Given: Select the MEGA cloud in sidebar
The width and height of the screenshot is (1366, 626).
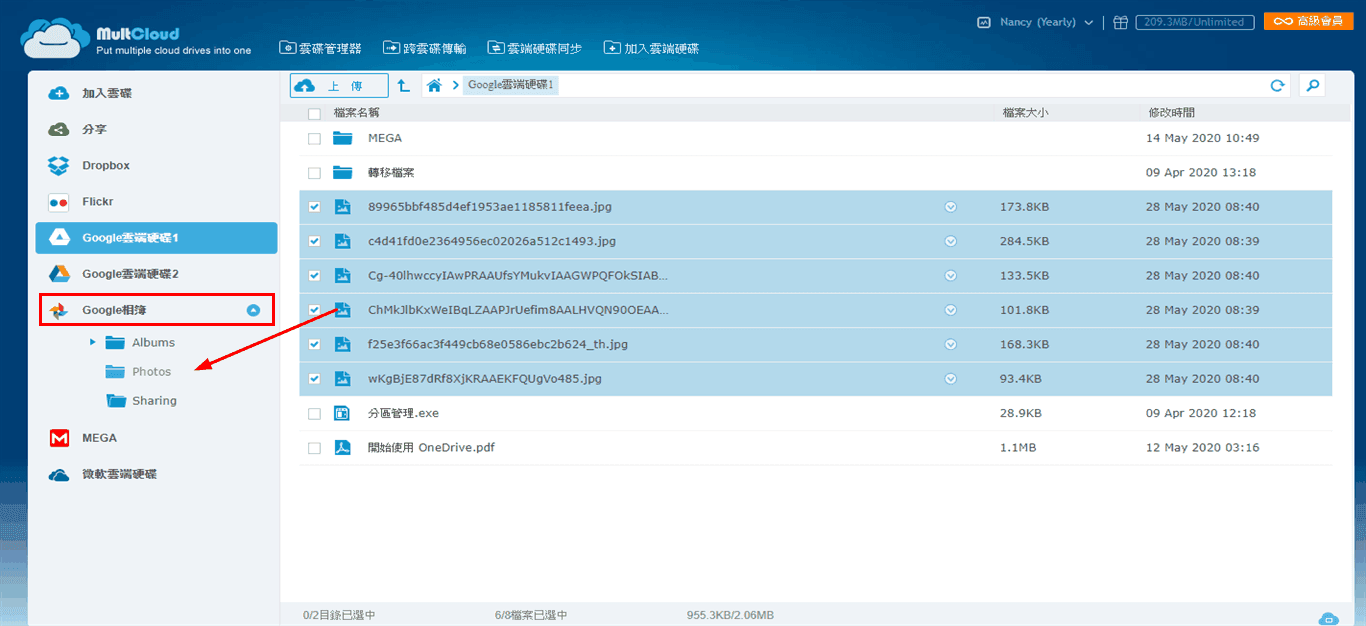Looking at the screenshot, I should 99,438.
